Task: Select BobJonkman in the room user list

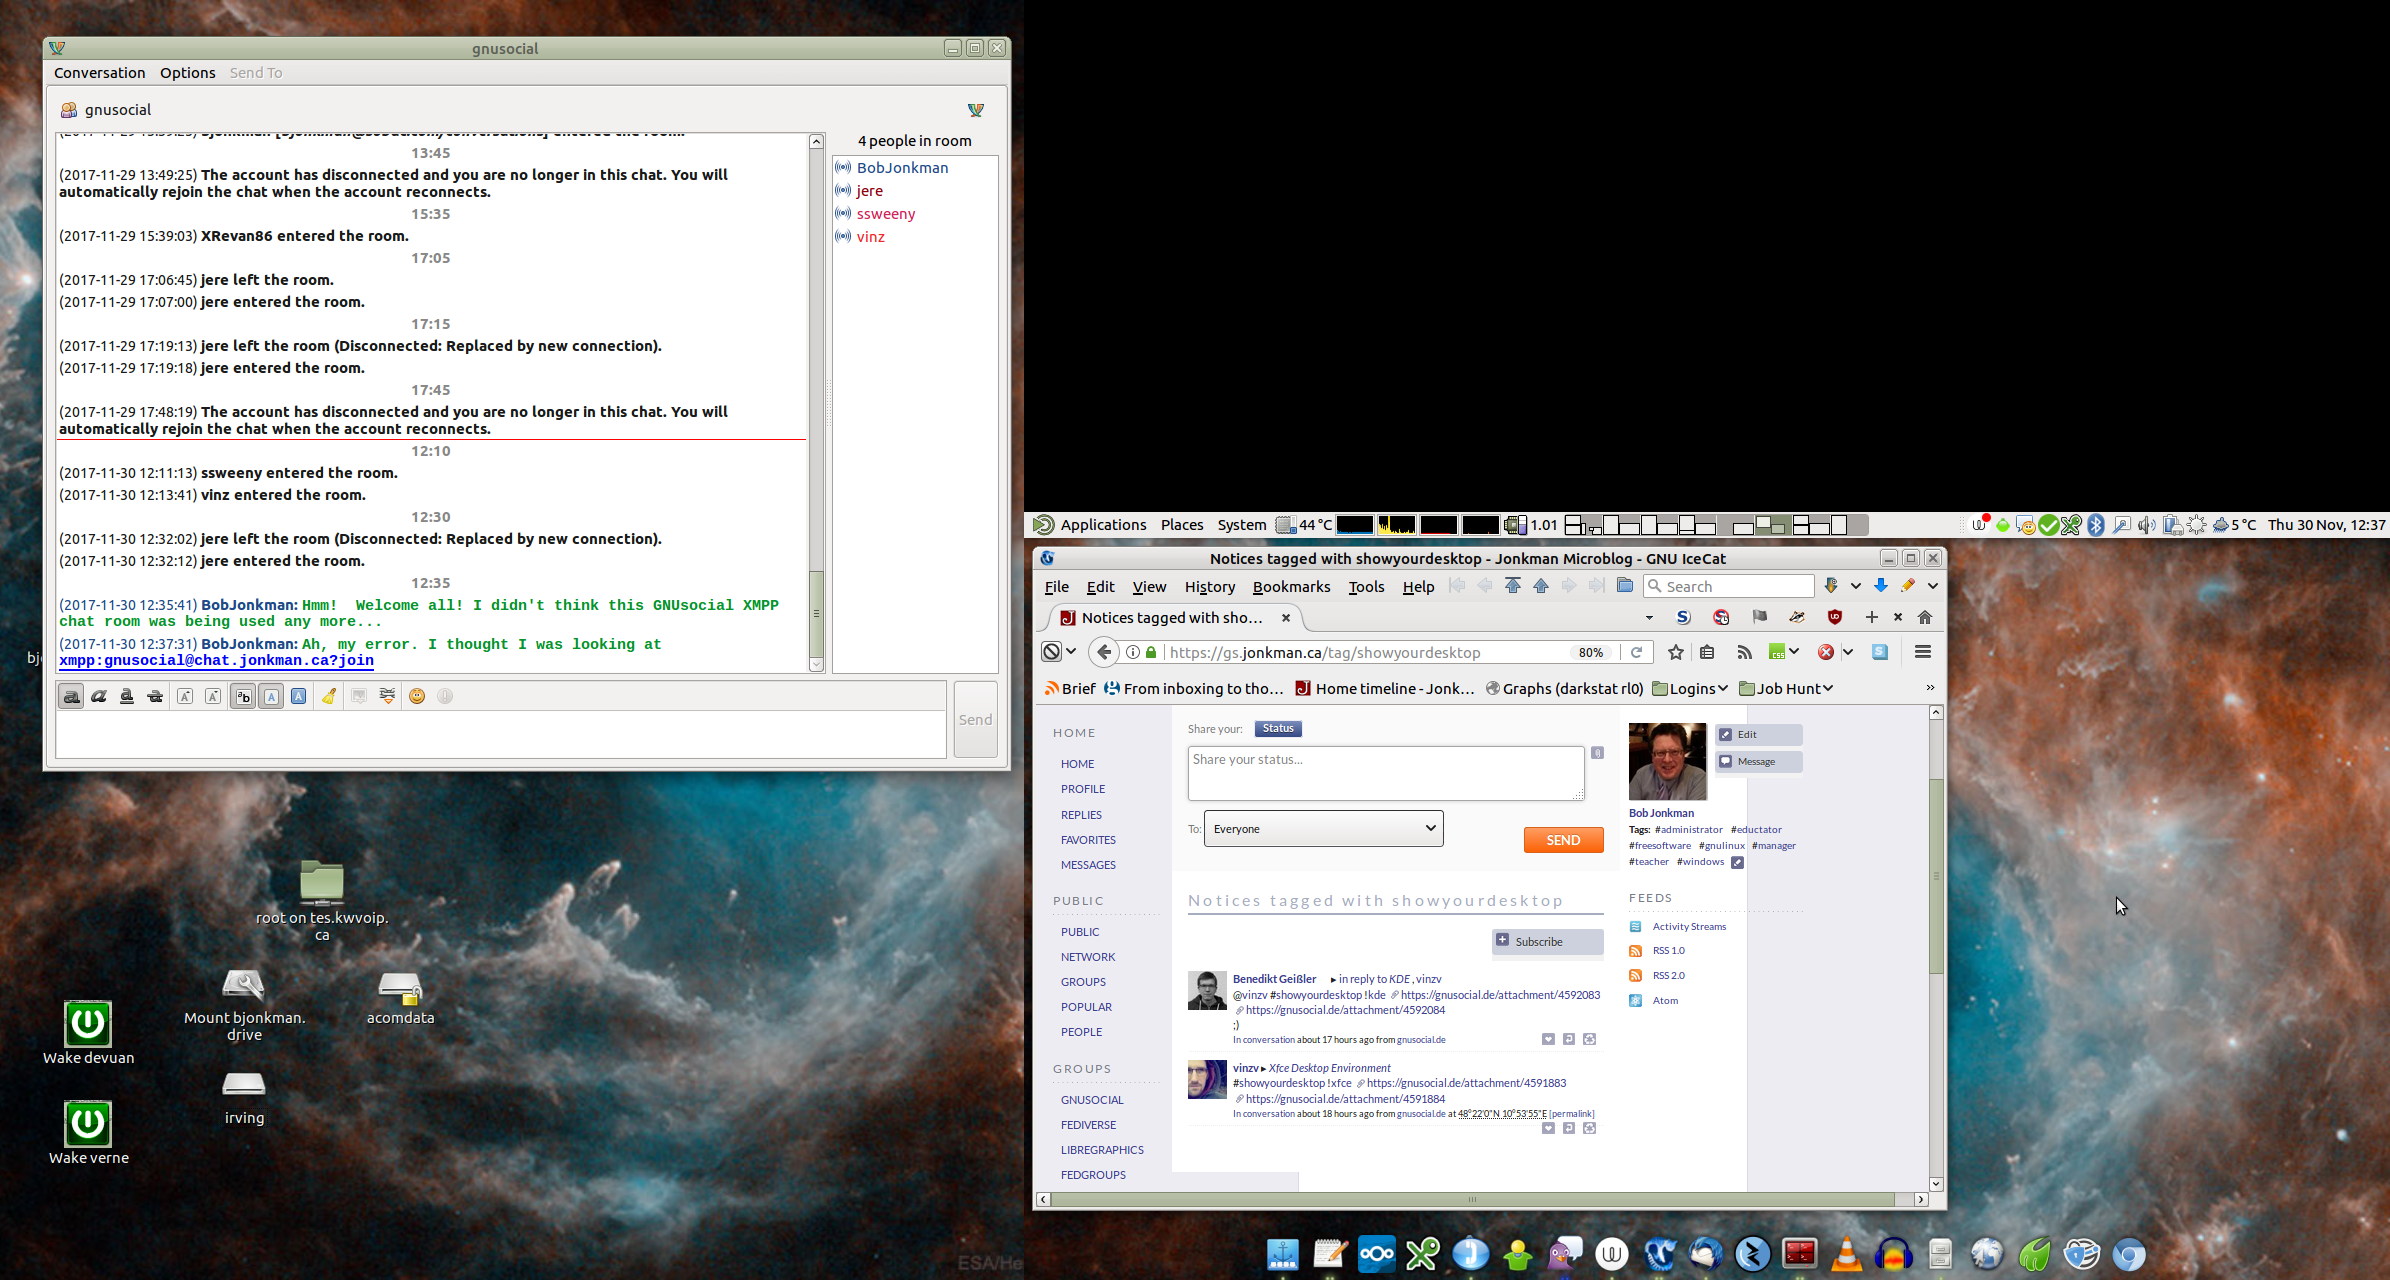Action: click(902, 168)
